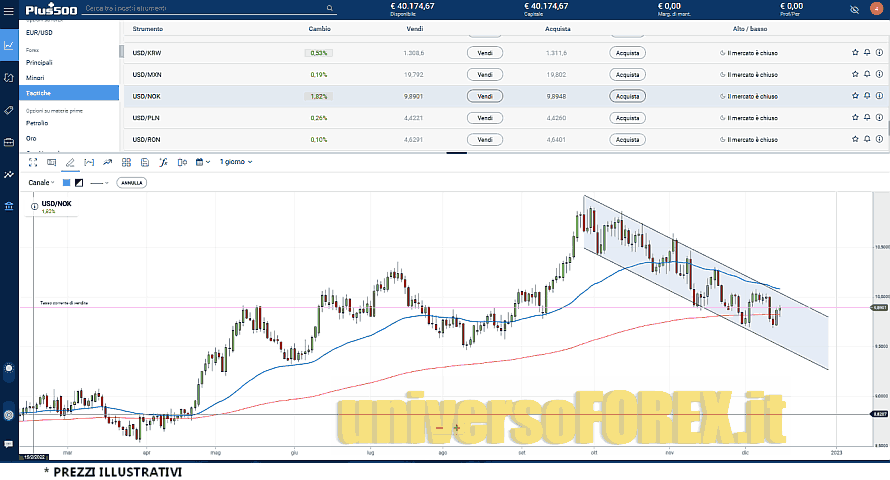
Task: Select Petrolio in the sidebar list
Action: click(x=37, y=122)
